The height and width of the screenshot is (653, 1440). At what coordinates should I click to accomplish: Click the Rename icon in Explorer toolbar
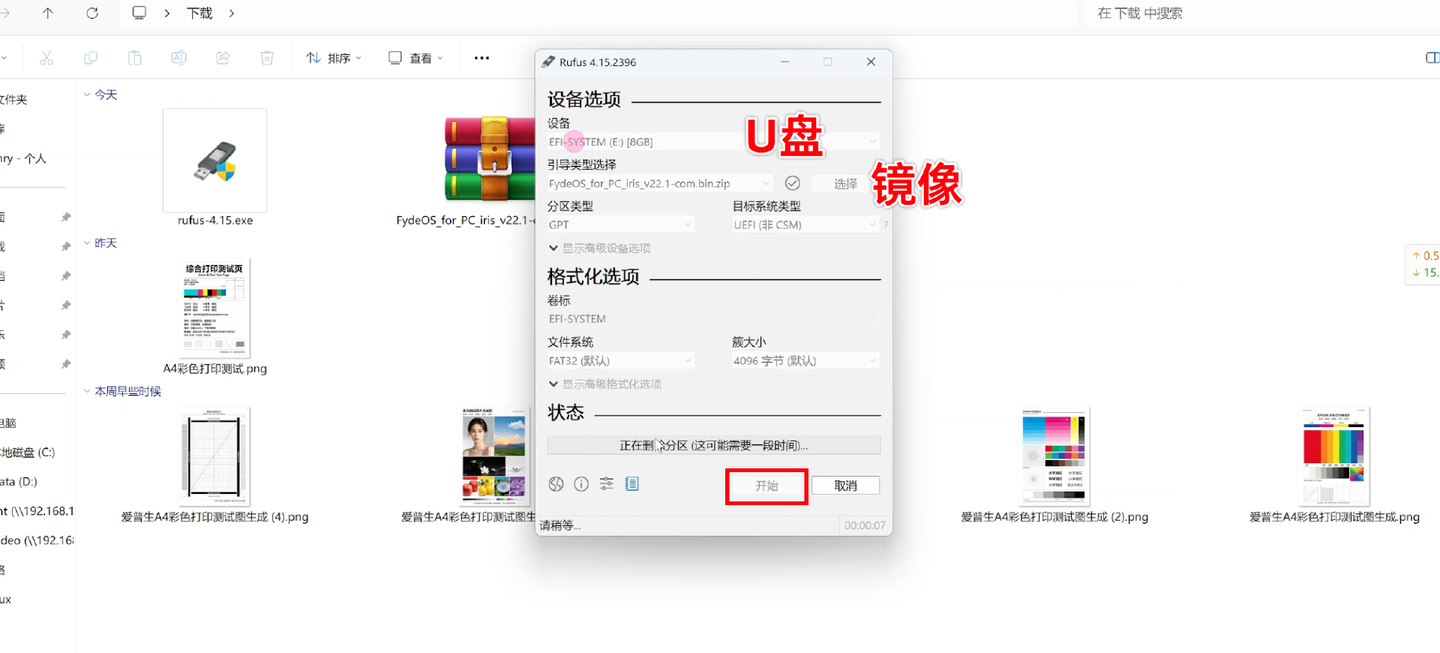tap(179, 58)
